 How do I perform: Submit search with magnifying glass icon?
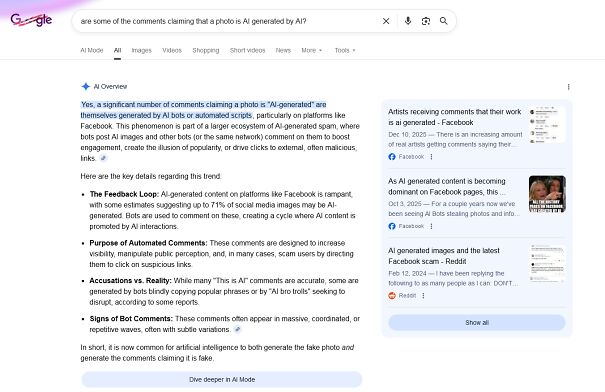click(x=444, y=21)
